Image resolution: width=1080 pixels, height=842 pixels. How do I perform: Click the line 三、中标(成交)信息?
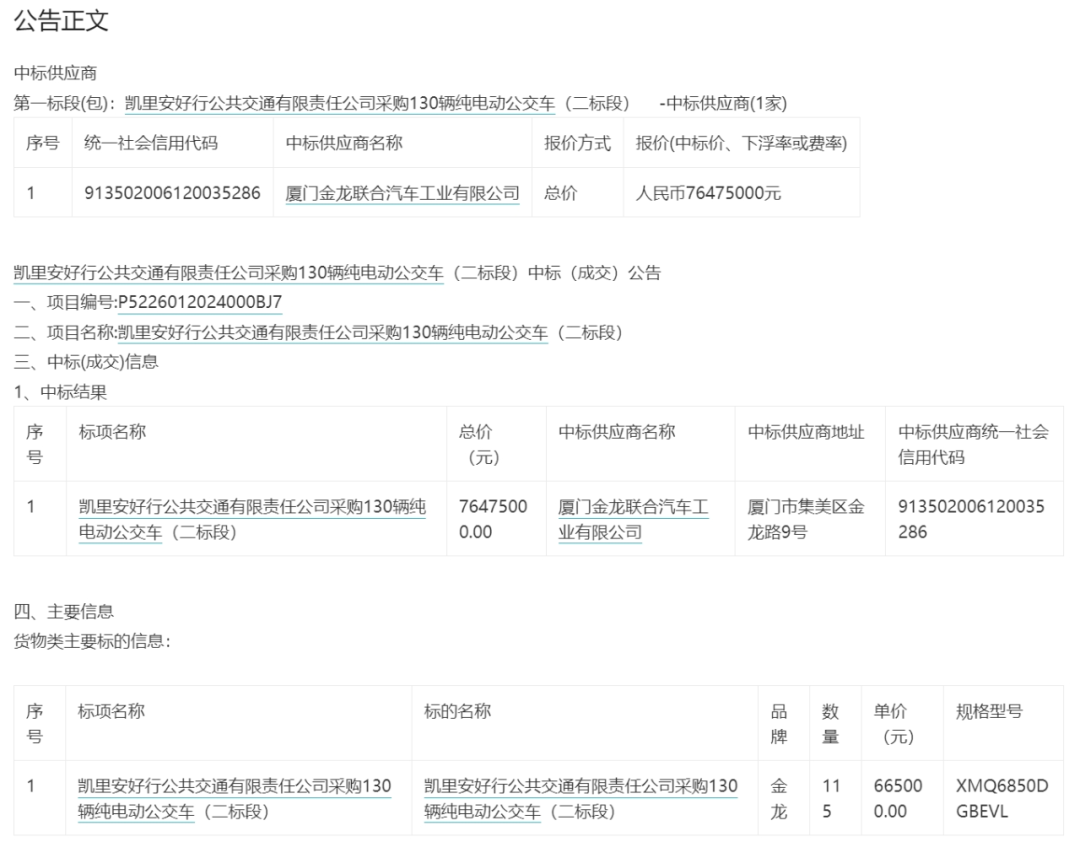86,362
